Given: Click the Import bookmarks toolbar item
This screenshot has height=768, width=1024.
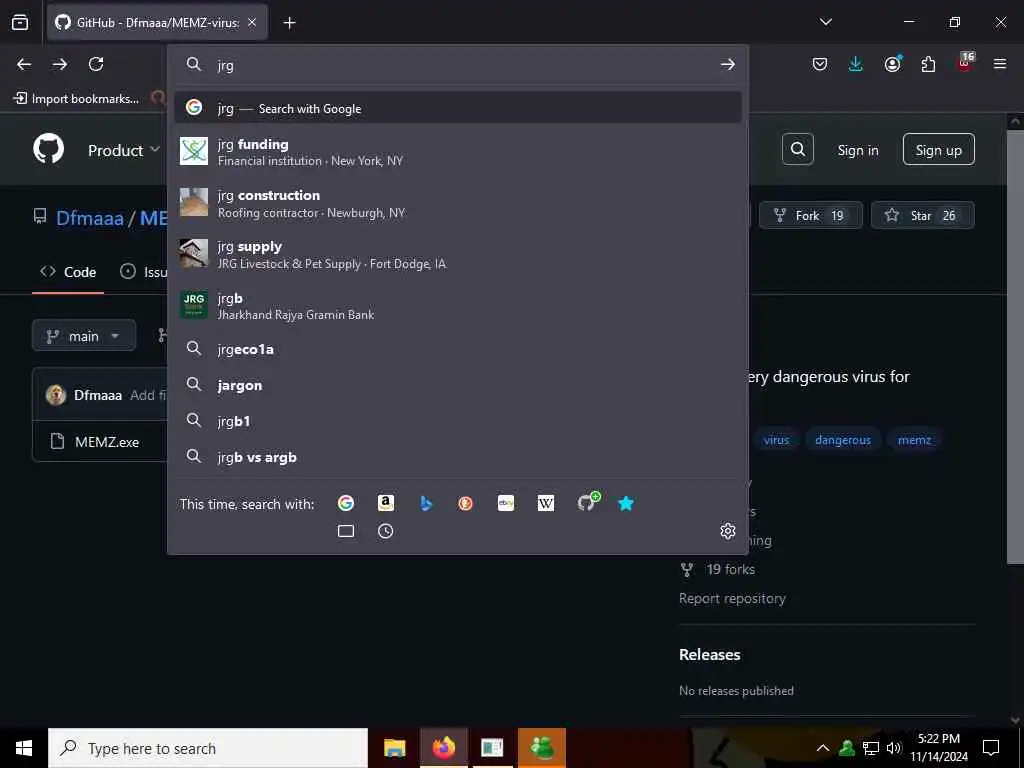Looking at the screenshot, I should pyautogui.click(x=76, y=99).
